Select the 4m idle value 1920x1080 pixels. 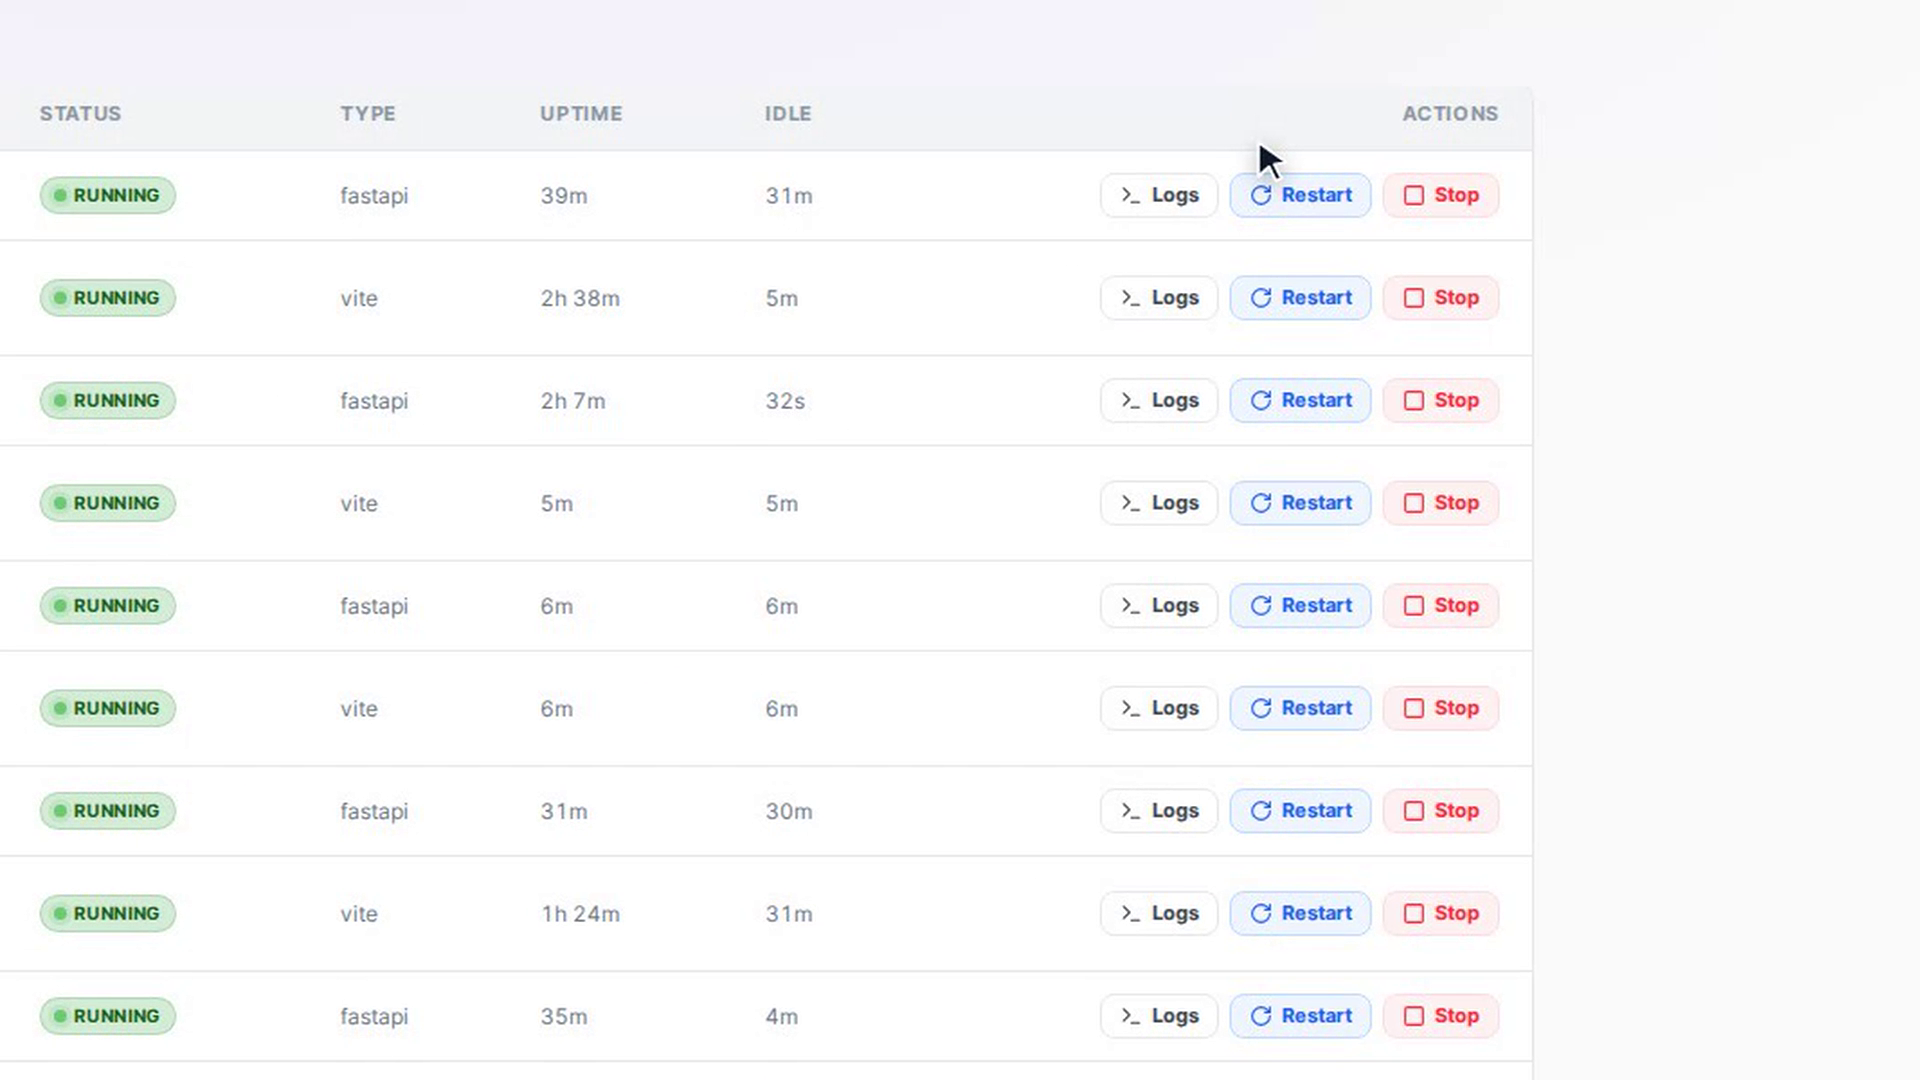(x=782, y=1017)
